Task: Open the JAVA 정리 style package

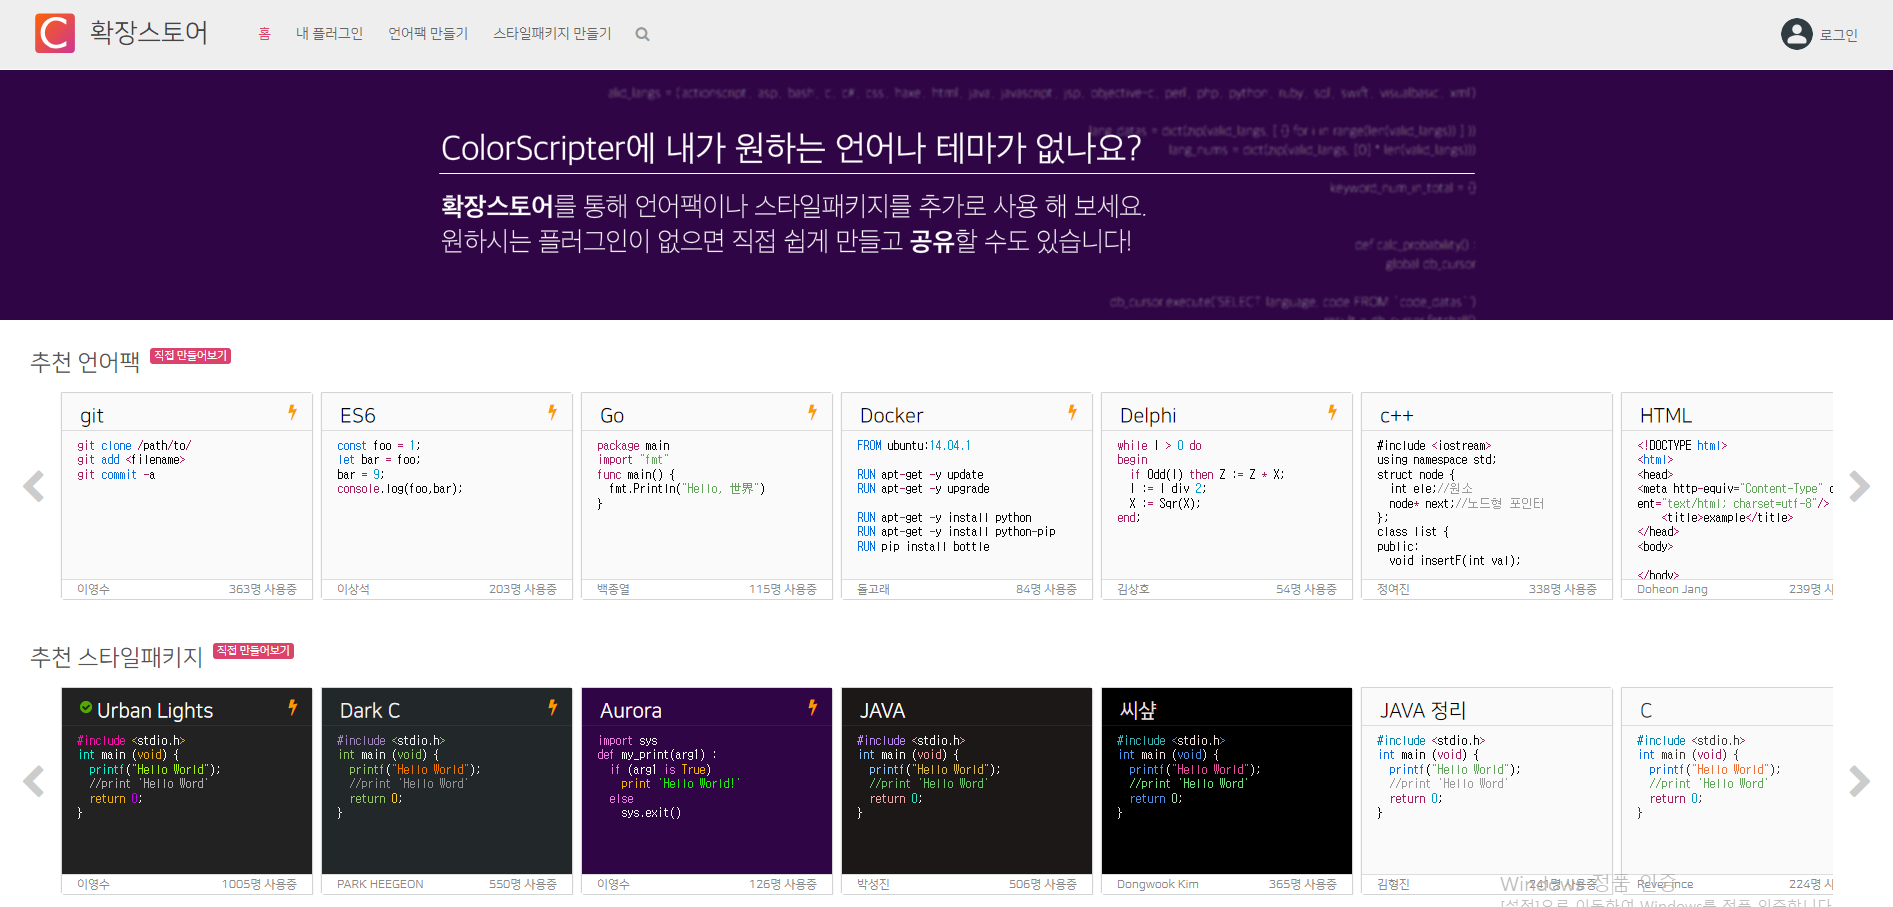Action: point(1487,791)
